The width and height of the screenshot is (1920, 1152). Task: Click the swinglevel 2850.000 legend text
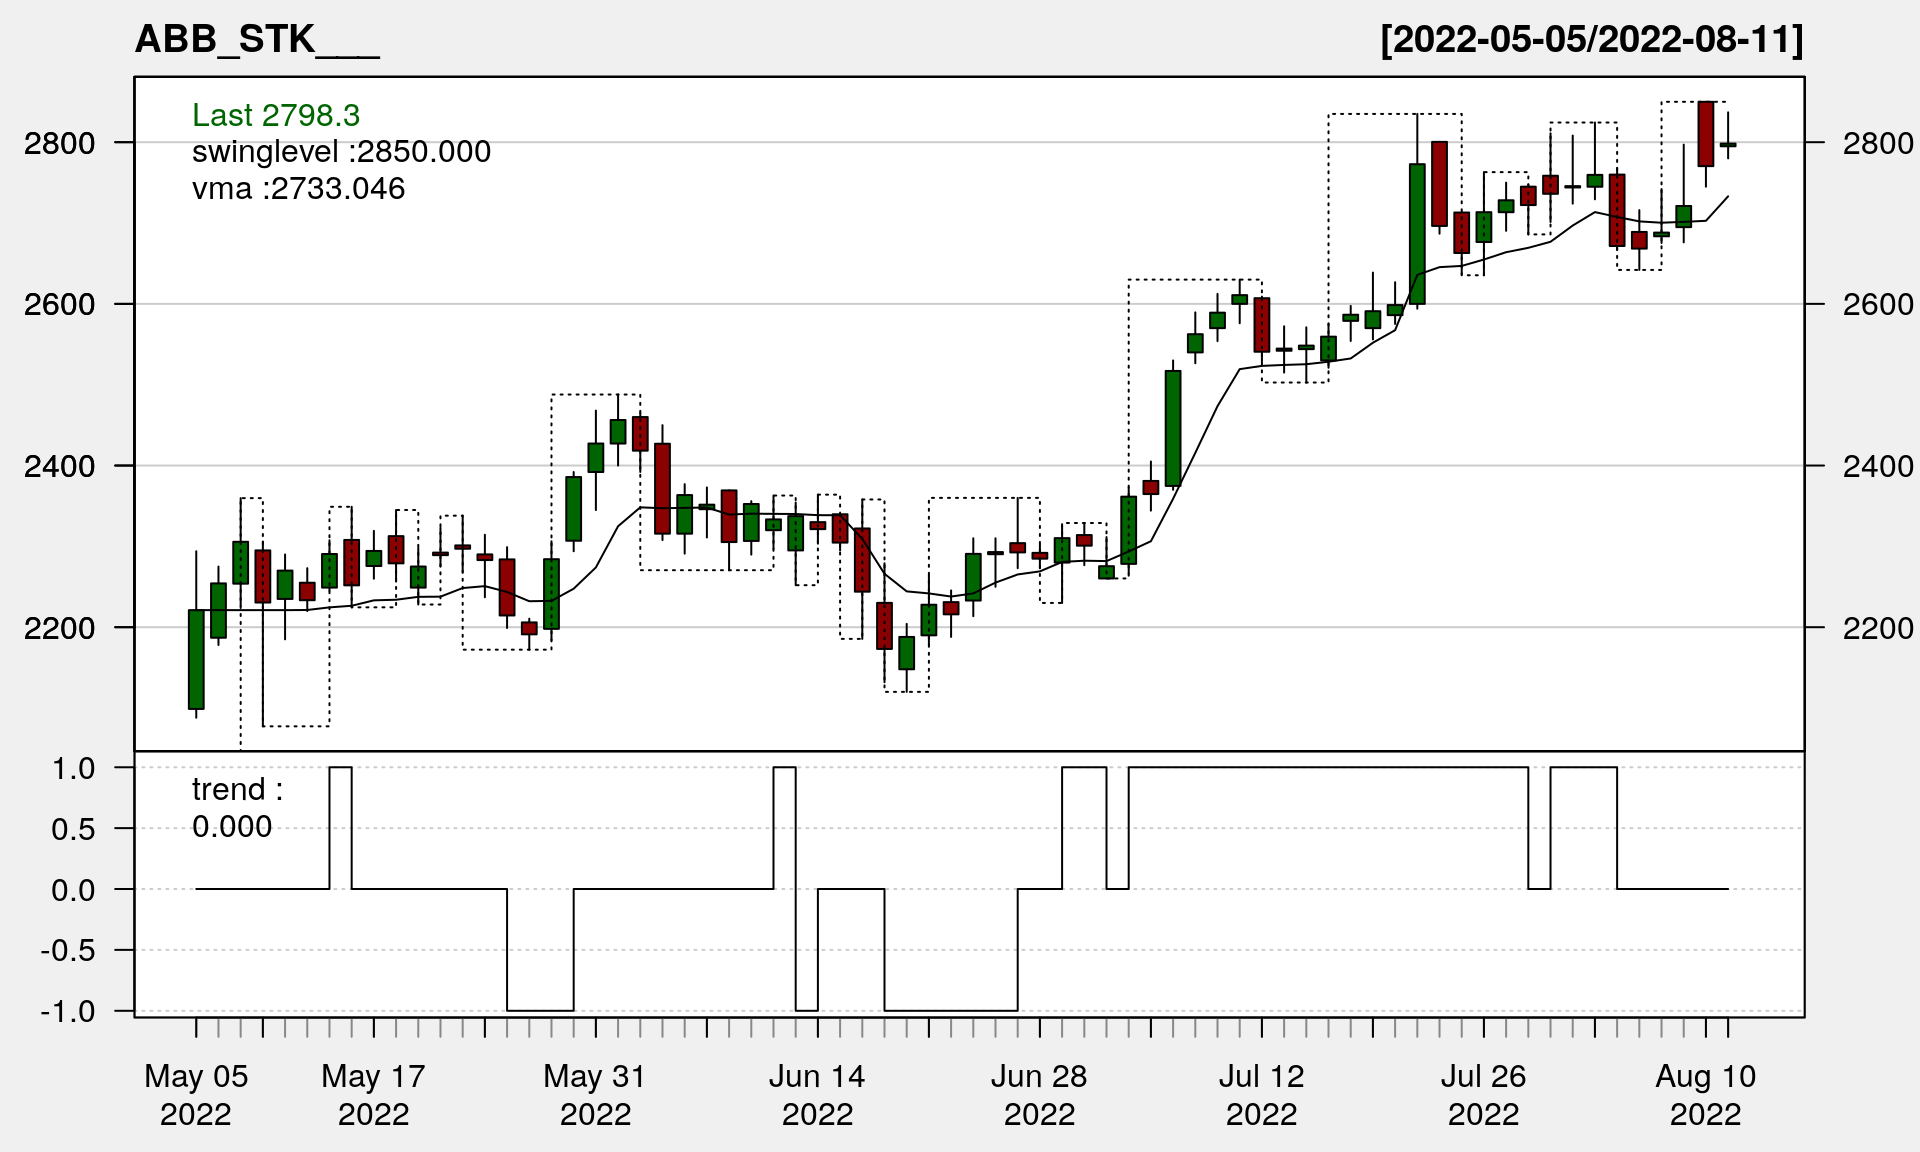click(341, 152)
